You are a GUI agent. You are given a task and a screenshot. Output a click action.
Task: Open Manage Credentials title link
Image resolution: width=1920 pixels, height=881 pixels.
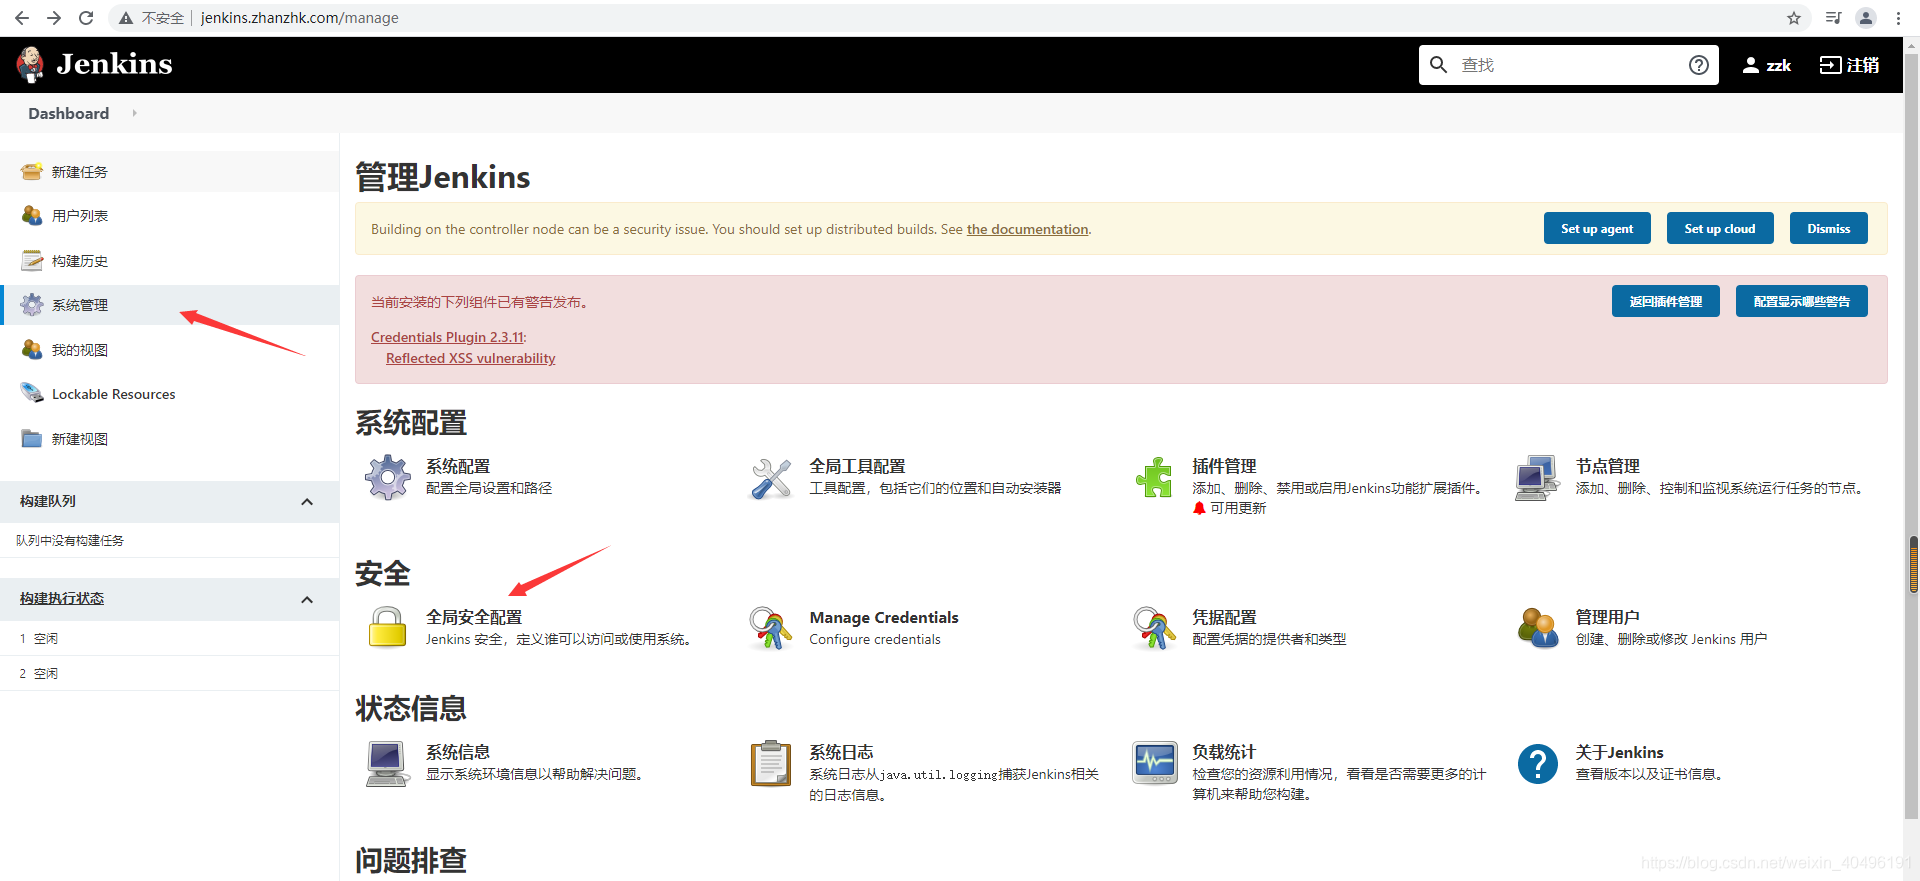coord(884,617)
